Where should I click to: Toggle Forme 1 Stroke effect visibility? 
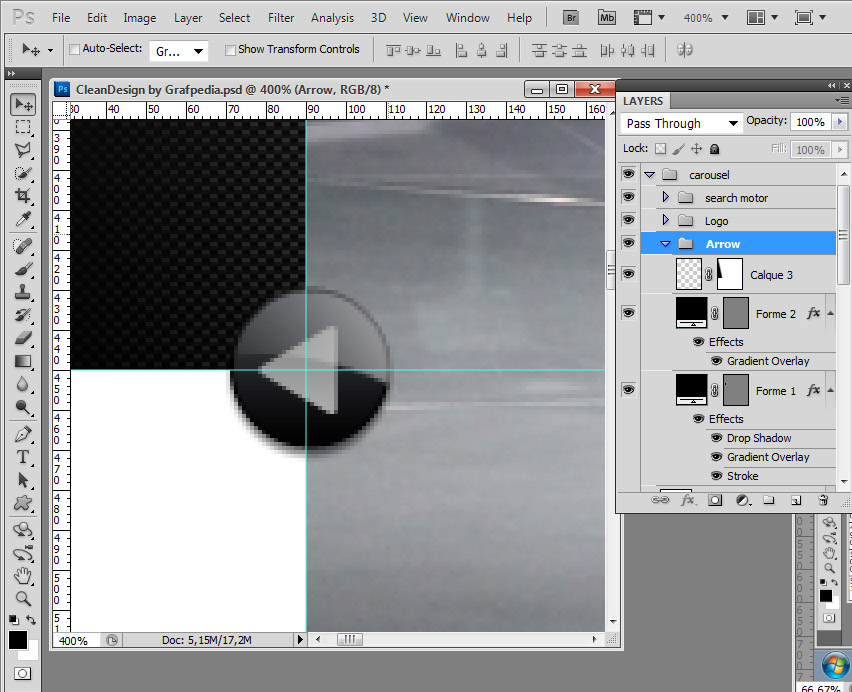click(717, 476)
